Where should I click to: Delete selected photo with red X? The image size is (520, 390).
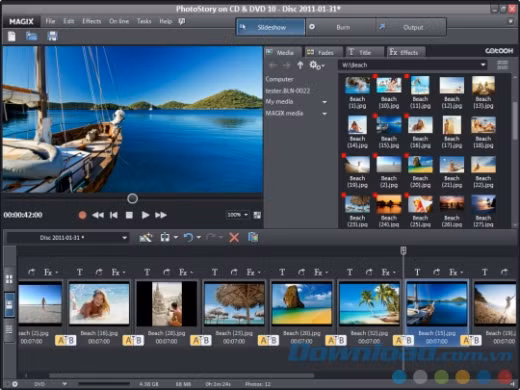(x=234, y=237)
